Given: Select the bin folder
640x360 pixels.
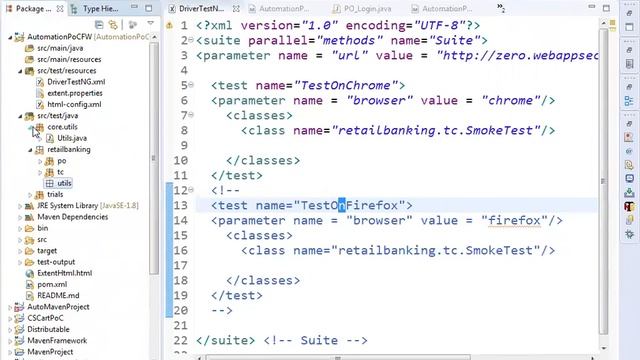Looking at the screenshot, I should (x=42, y=228).
